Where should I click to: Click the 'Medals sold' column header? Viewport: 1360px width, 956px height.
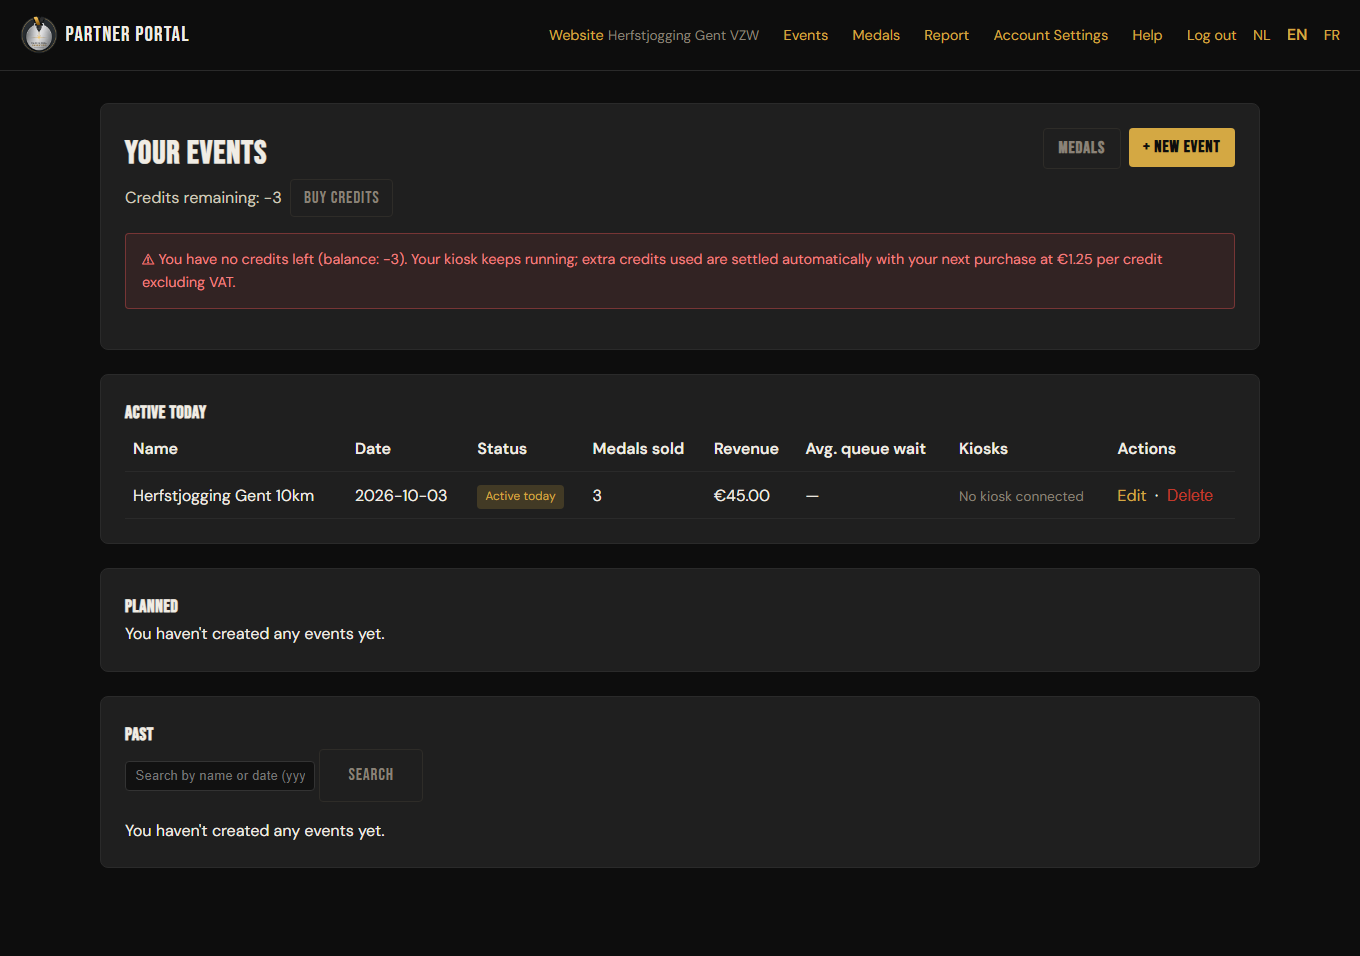(638, 448)
